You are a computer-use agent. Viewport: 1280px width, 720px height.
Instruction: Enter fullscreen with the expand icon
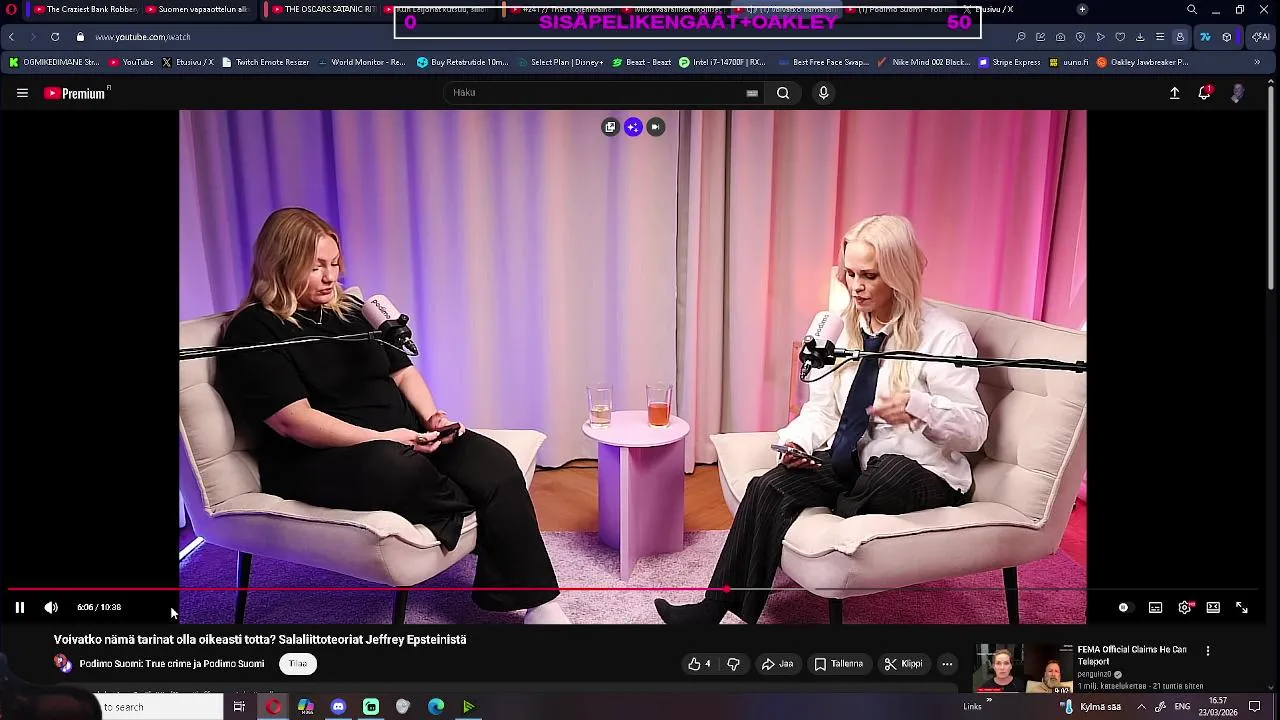coord(1242,607)
